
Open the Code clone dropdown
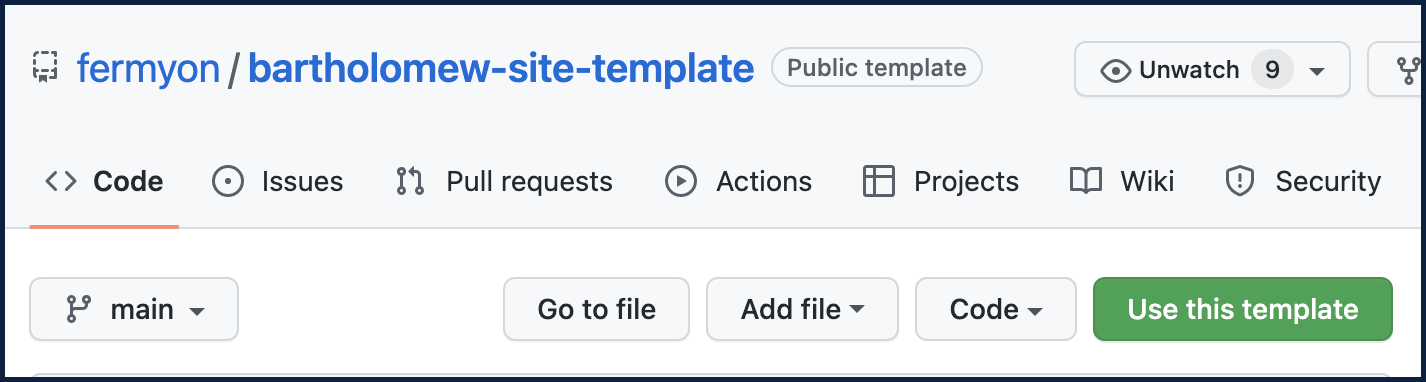coord(996,309)
